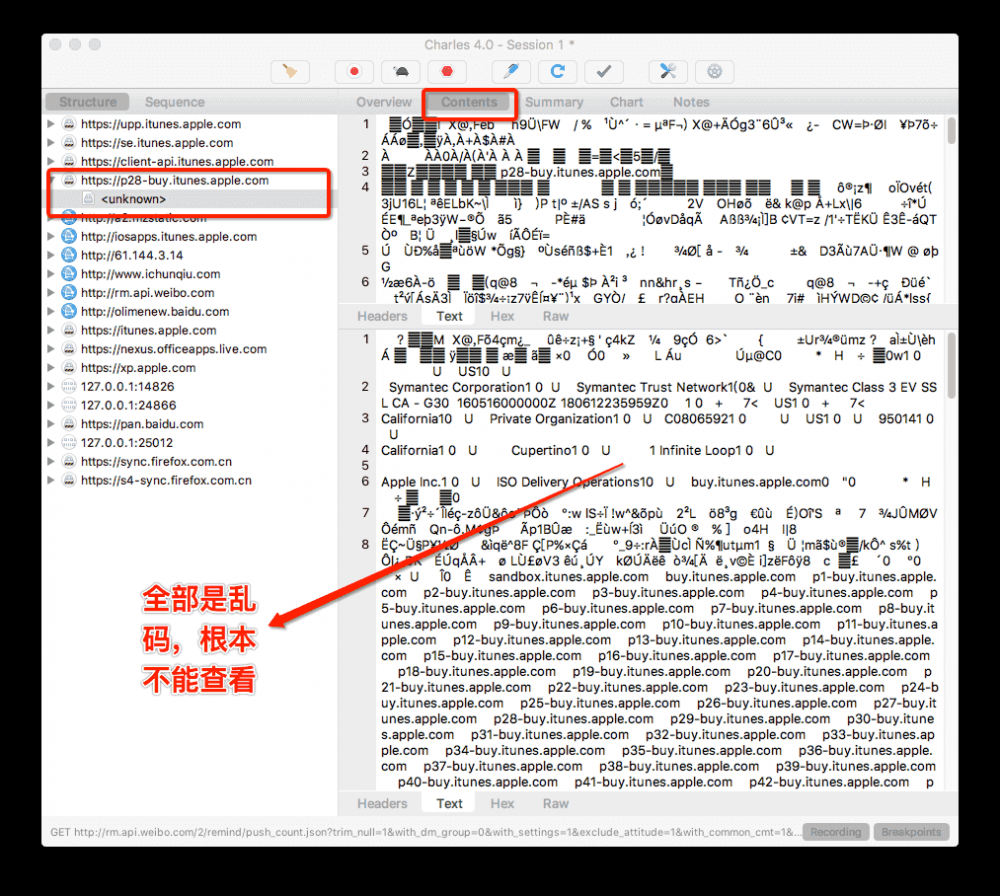The width and height of the screenshot is (1000, 896).
Task: Click the red record traffic icon
Action: tap(353, 71)
